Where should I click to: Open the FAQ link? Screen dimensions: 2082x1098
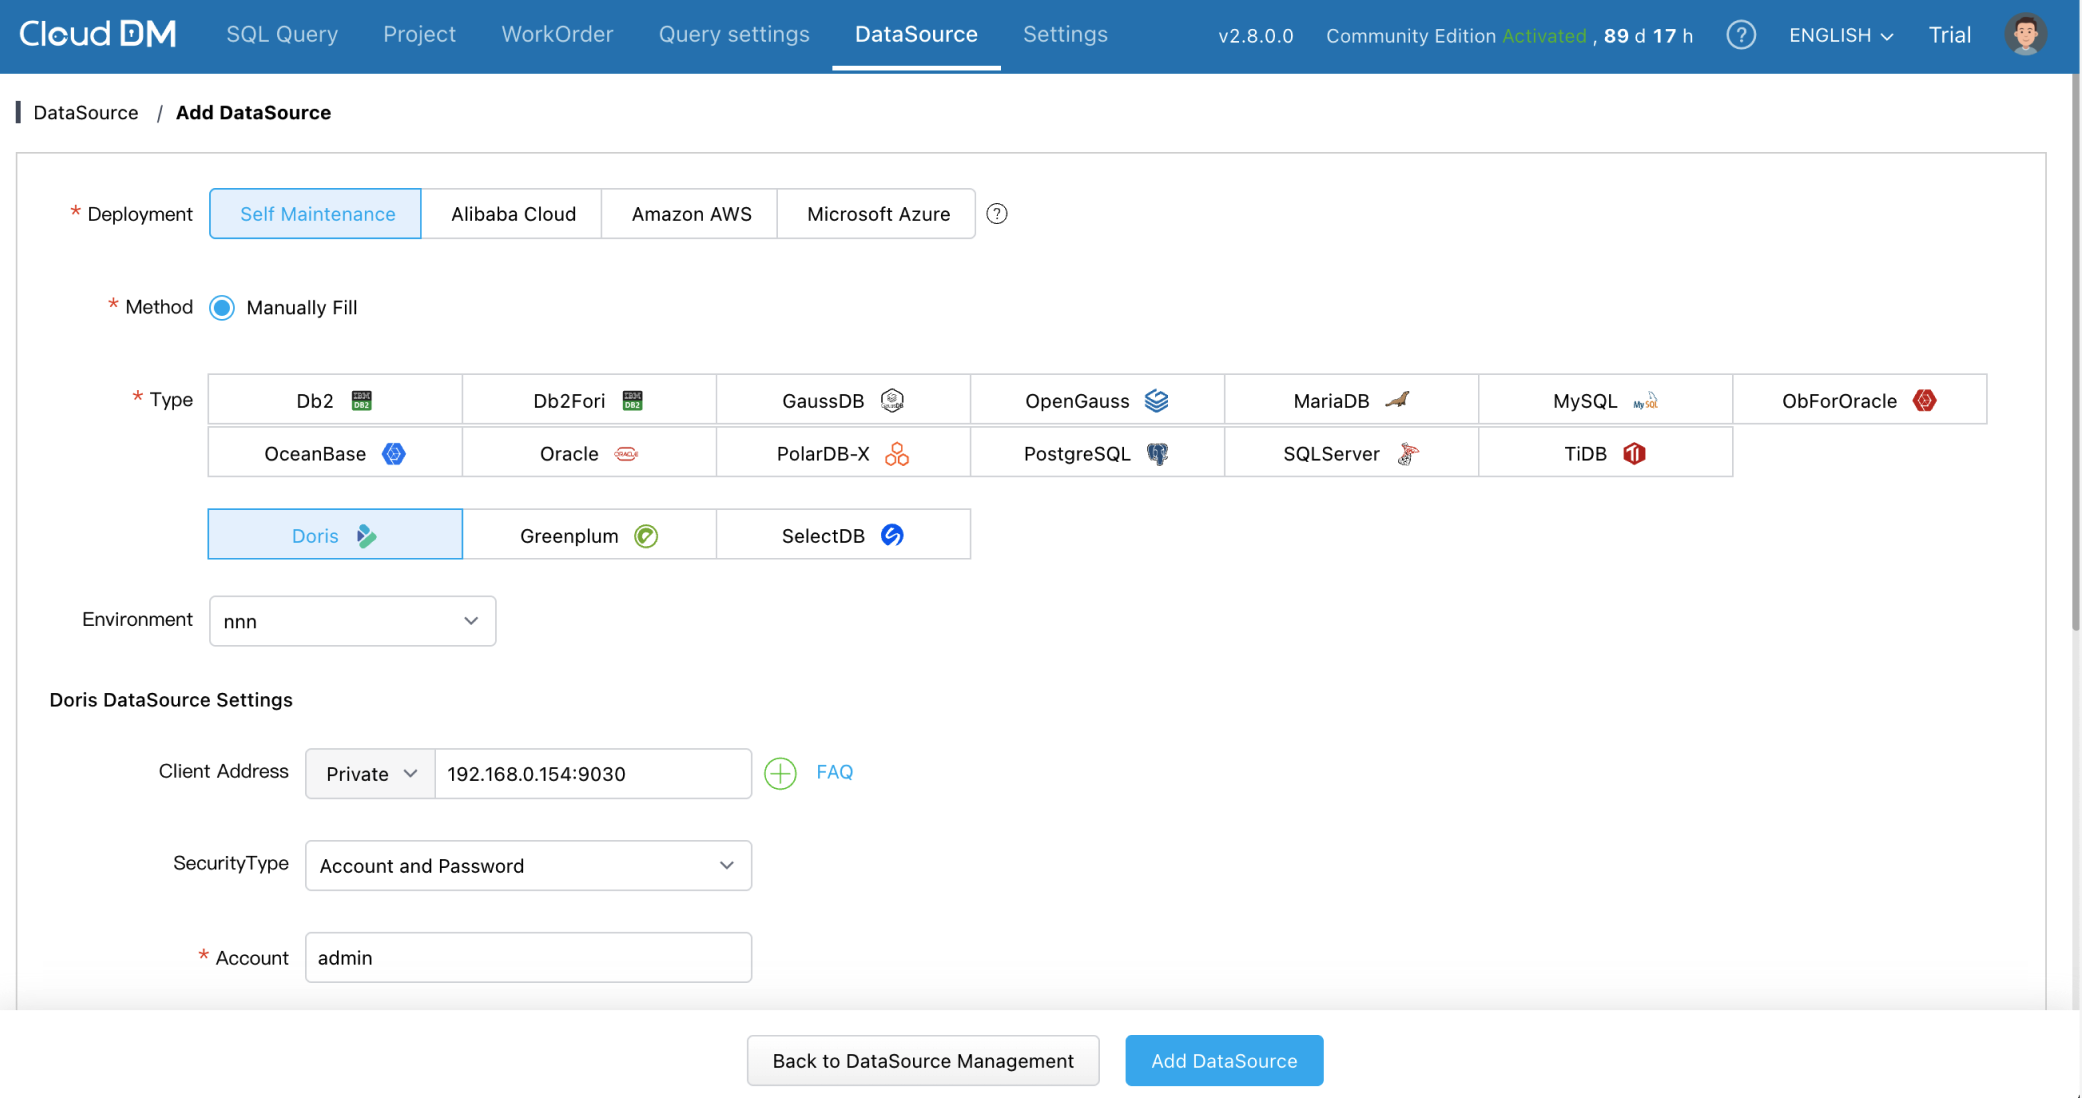pos(835,772)
